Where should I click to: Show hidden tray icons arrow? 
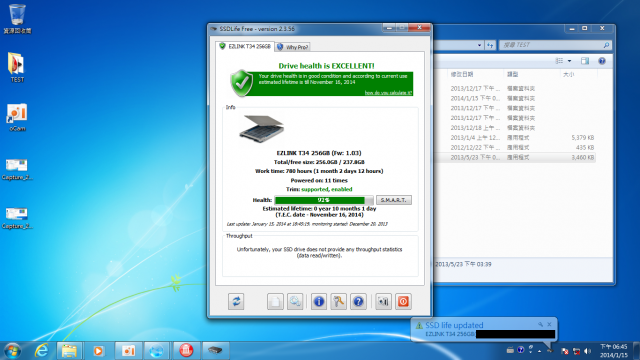click(x=540, y=351)
